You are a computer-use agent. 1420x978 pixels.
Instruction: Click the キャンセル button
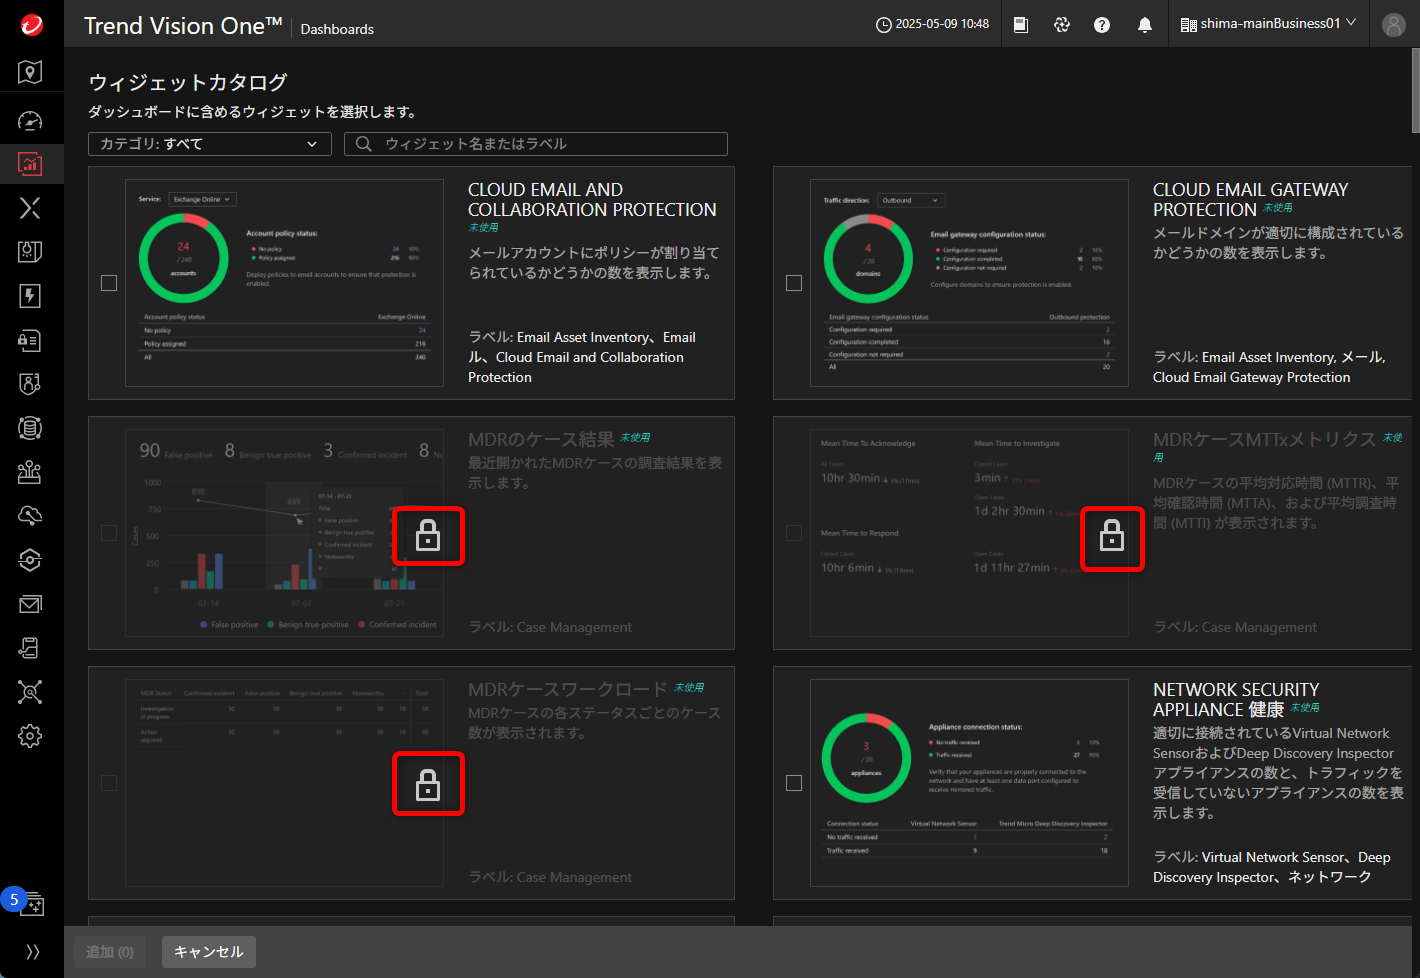click(x=209, y=952)
